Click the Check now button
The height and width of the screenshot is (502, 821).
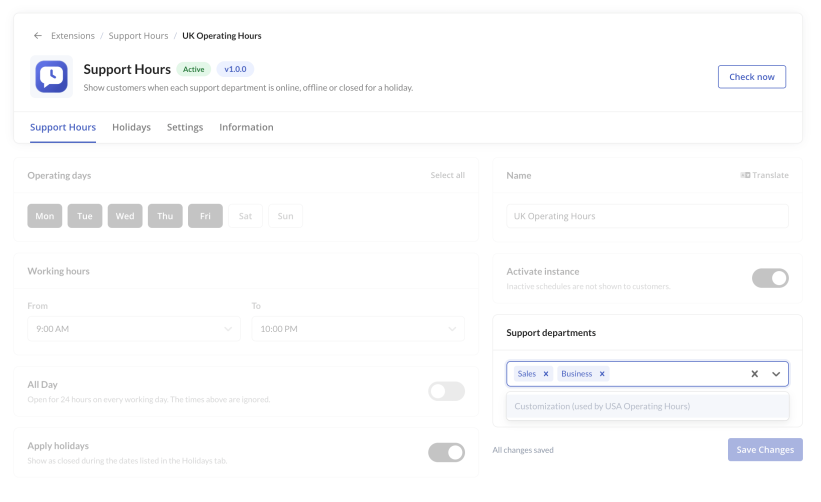[x=752, y=77]
